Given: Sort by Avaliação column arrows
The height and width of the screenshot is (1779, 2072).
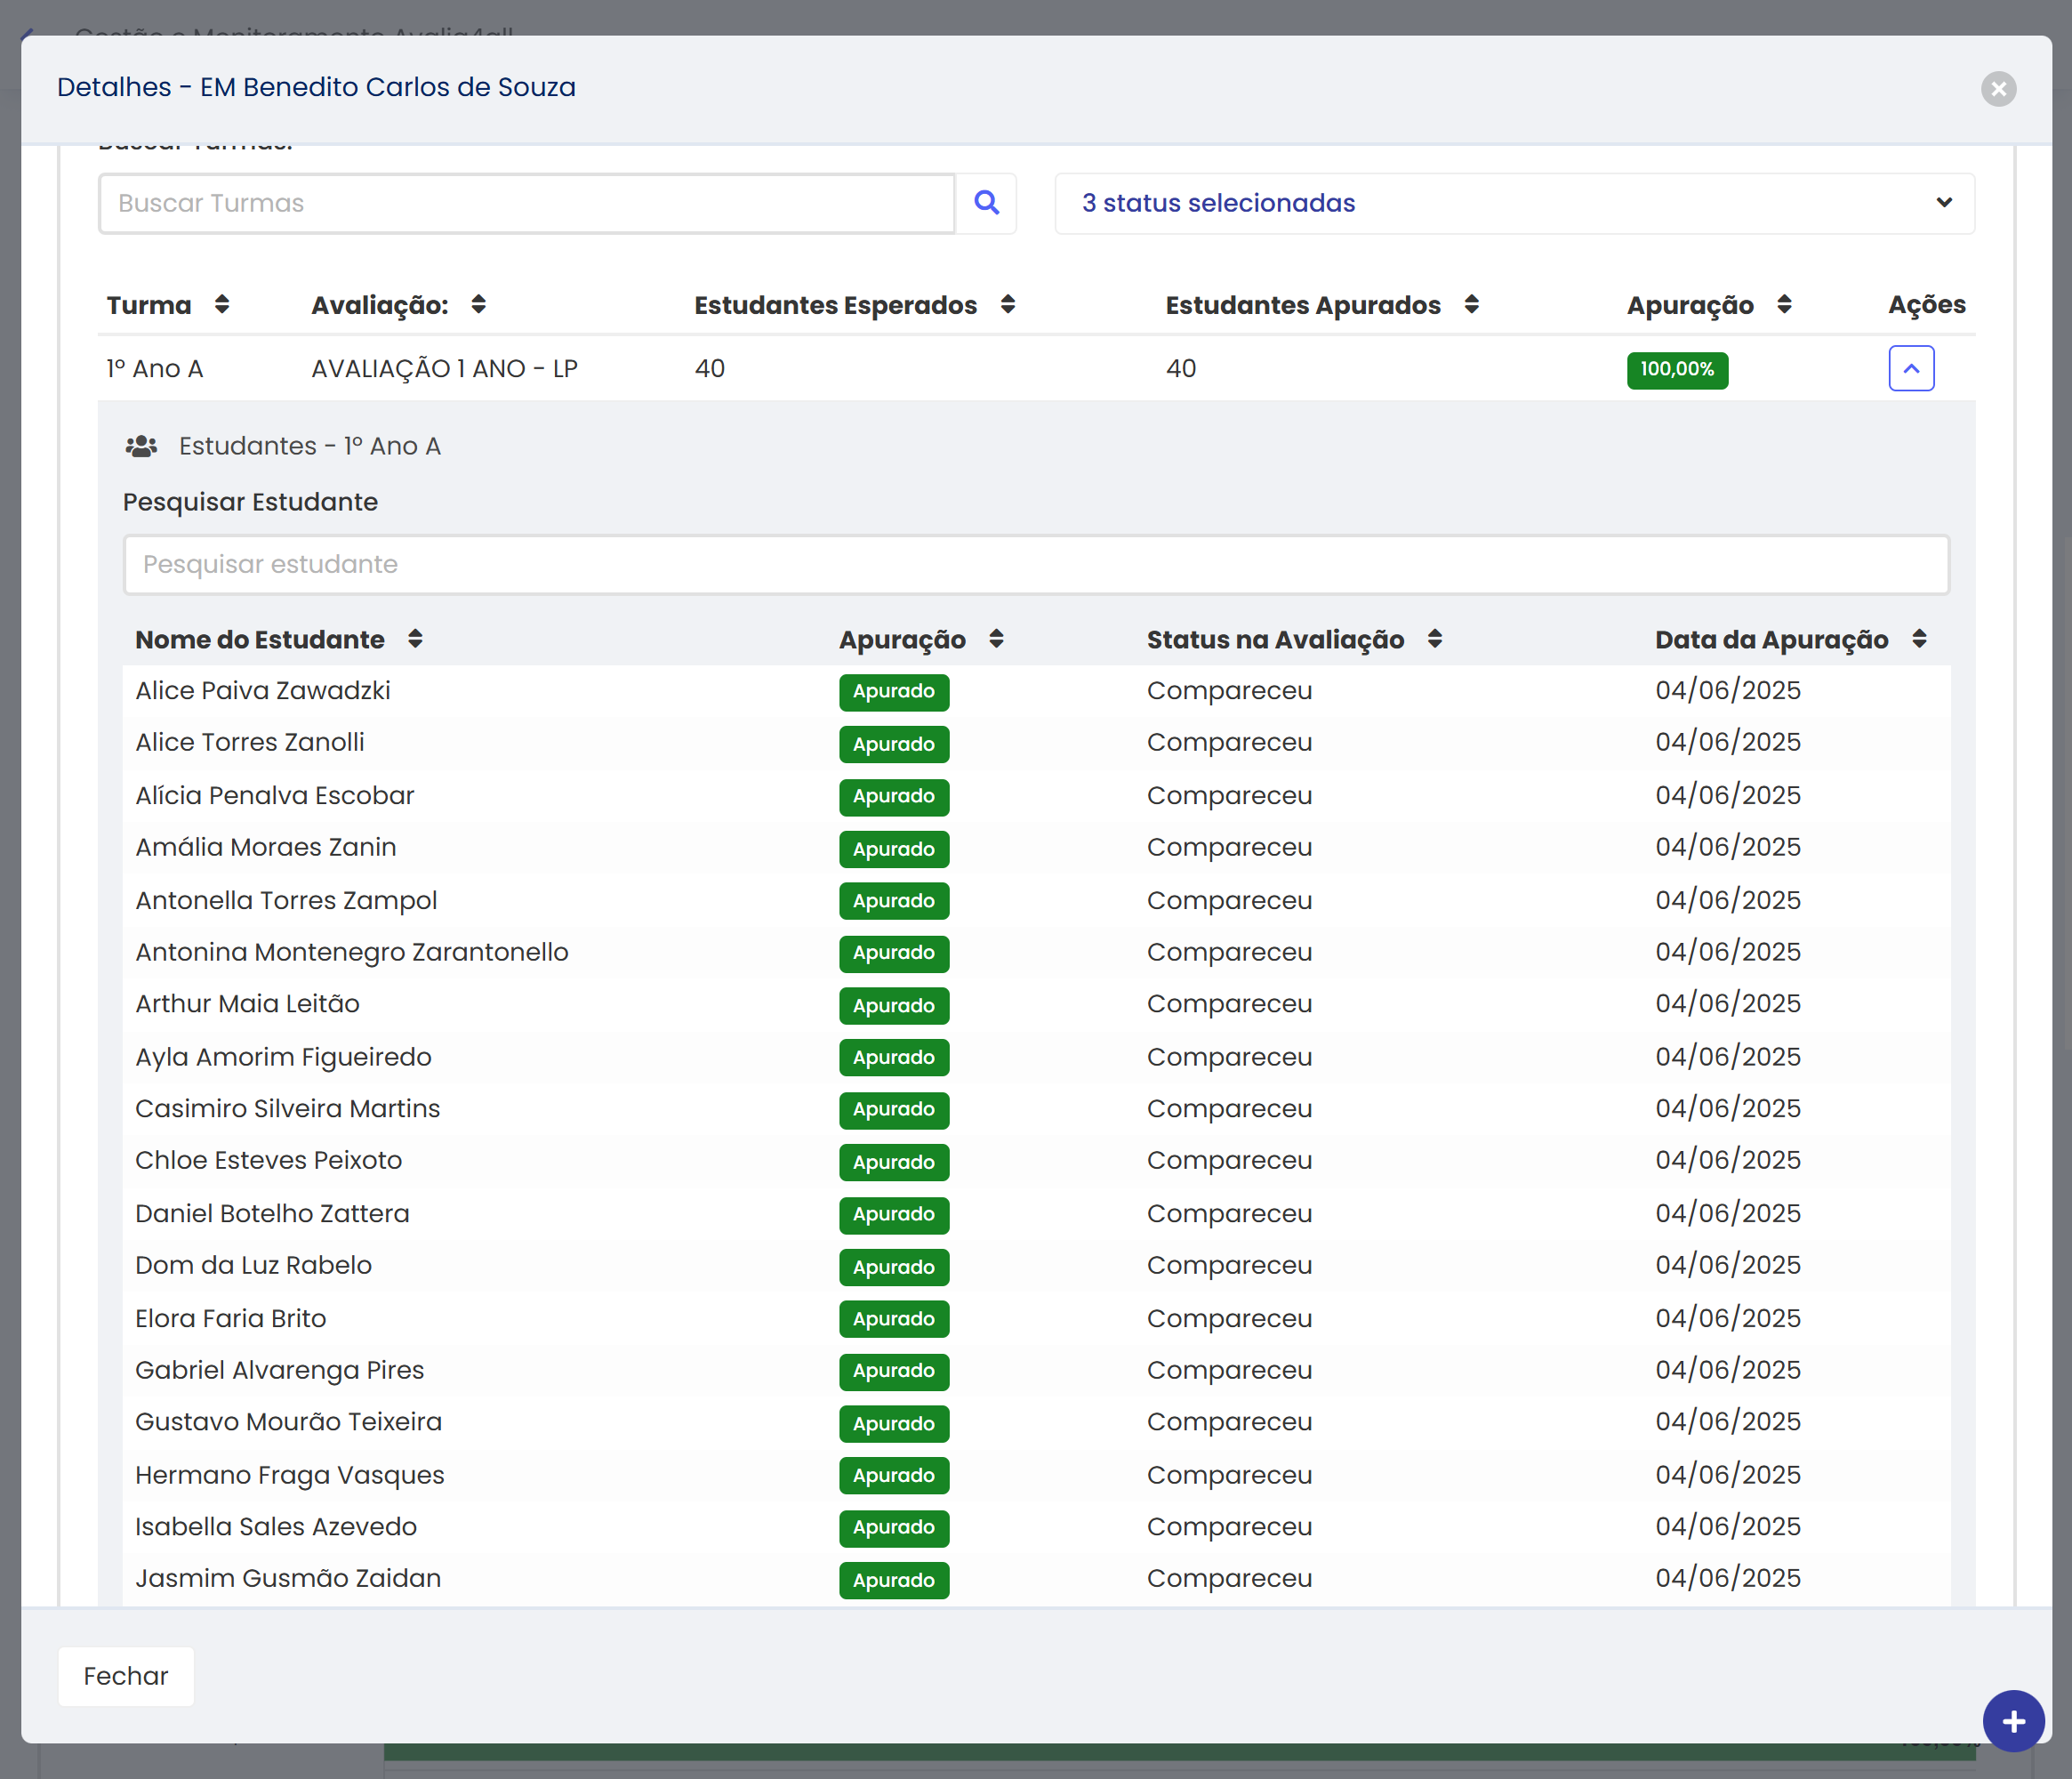Looking at the screenshot, I should tap(478, 305).
